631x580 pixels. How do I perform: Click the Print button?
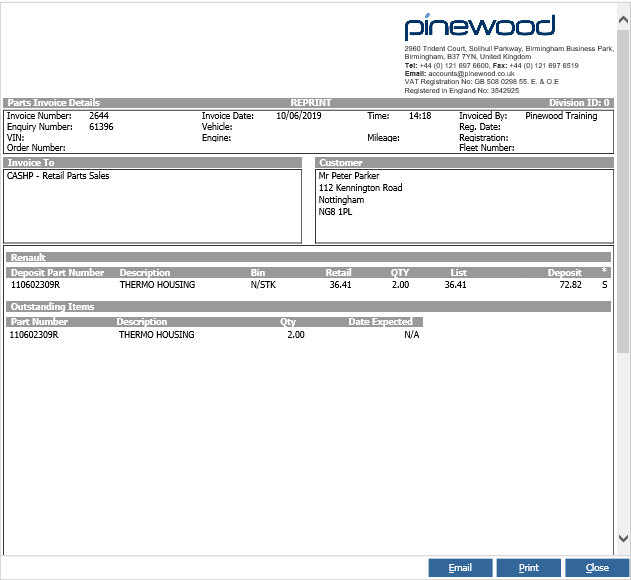click(528, 568)
